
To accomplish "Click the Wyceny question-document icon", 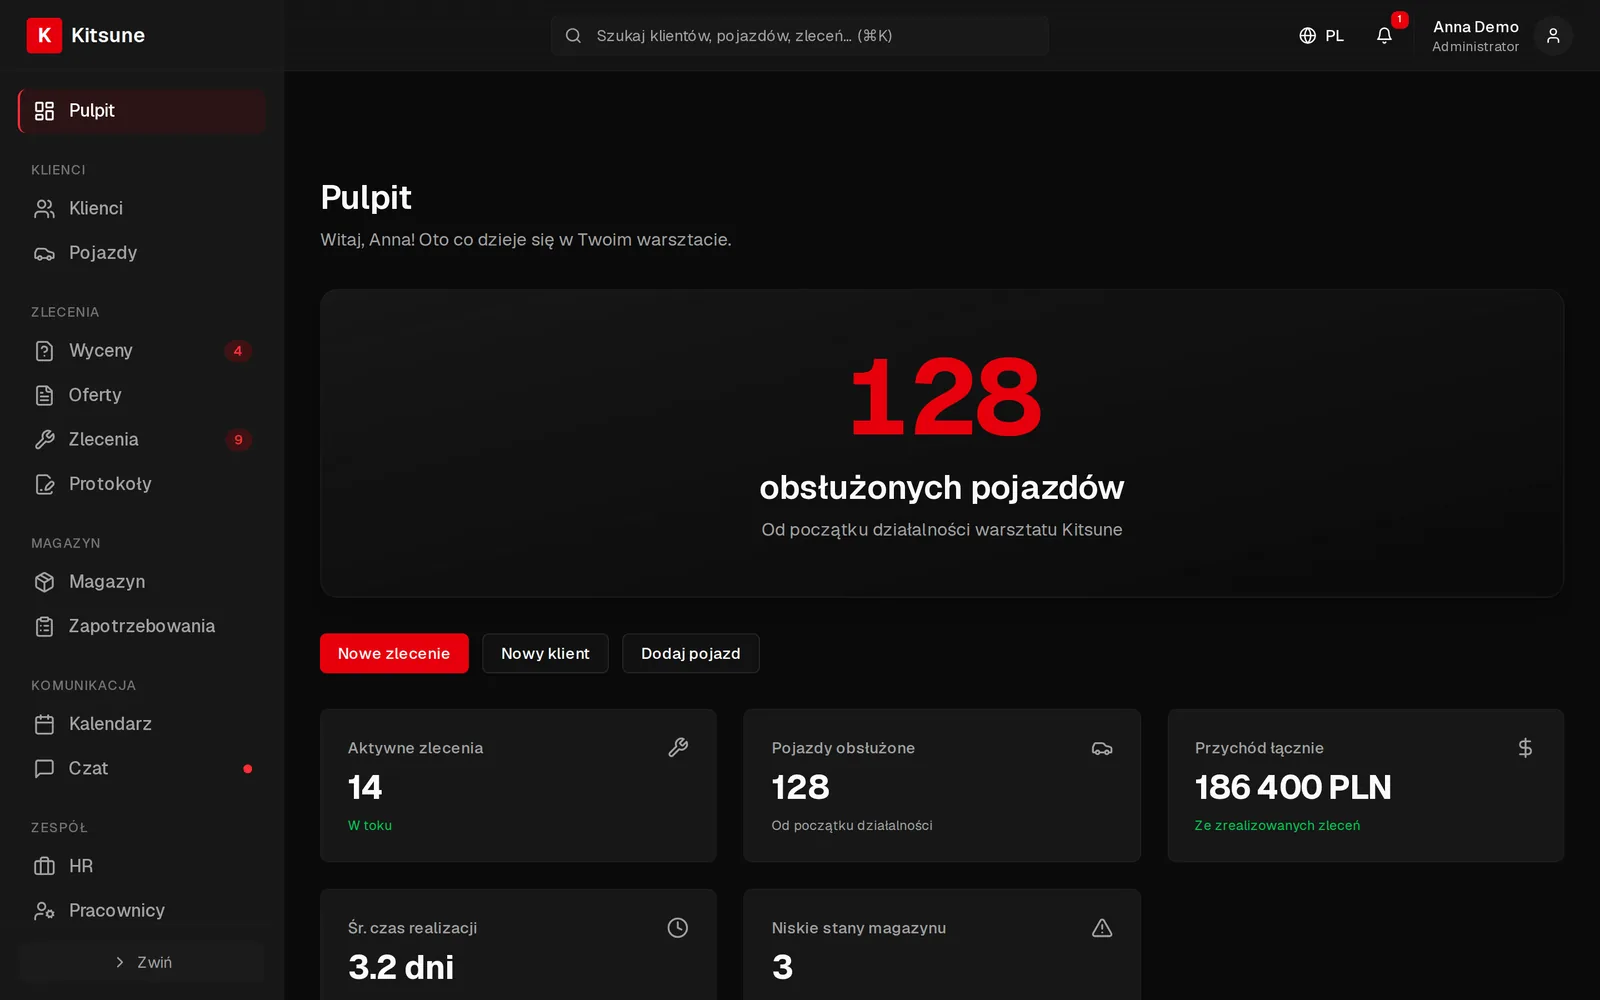I will 44,351.
